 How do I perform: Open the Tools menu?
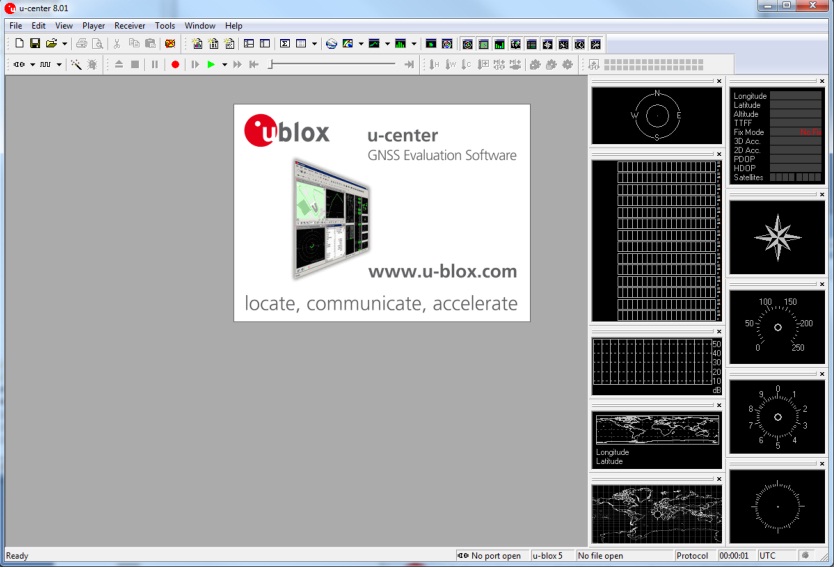[x=165, y=26]
